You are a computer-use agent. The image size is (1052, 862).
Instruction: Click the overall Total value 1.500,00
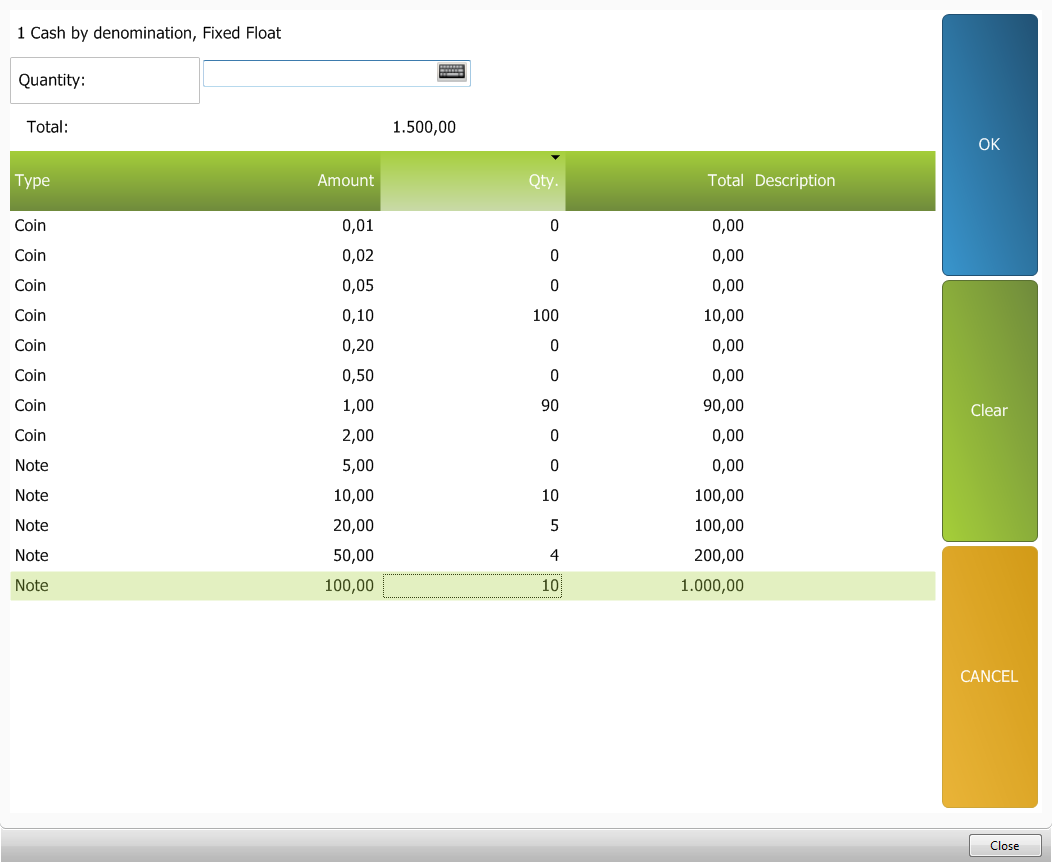click(424, 127)
